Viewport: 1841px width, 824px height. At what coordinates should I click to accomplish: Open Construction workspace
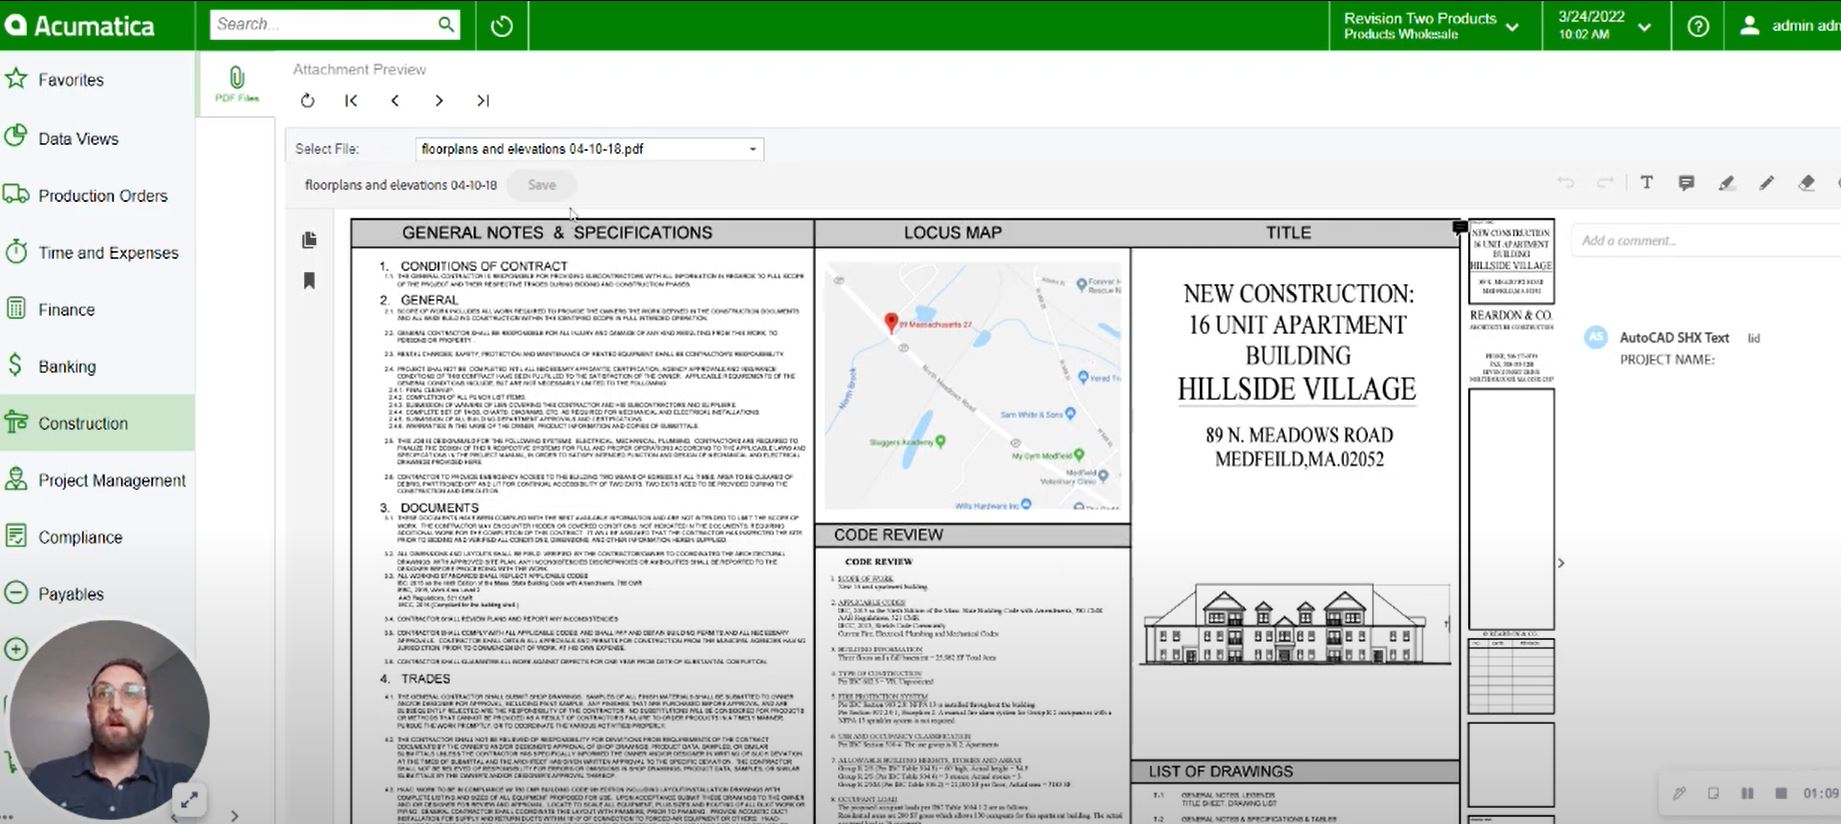[97, 423]
